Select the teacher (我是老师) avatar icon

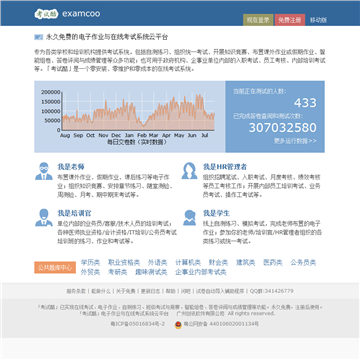pos(44,171)
